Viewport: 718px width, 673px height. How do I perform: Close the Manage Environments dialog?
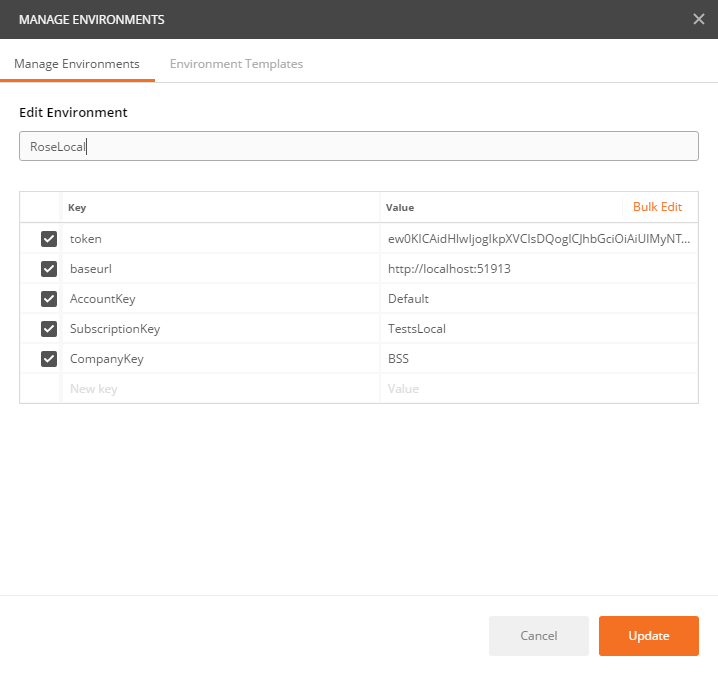click(x=698, y=19)
